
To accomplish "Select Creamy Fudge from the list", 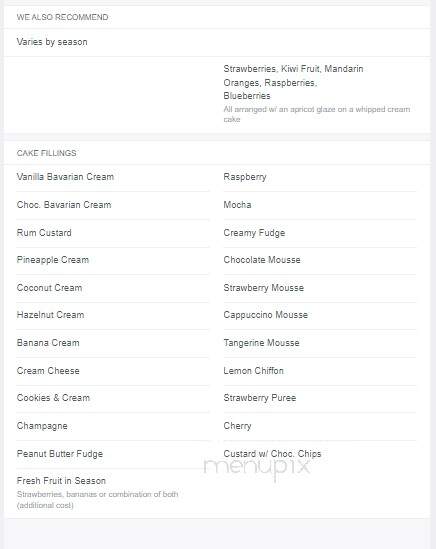I will pos(254,233).
